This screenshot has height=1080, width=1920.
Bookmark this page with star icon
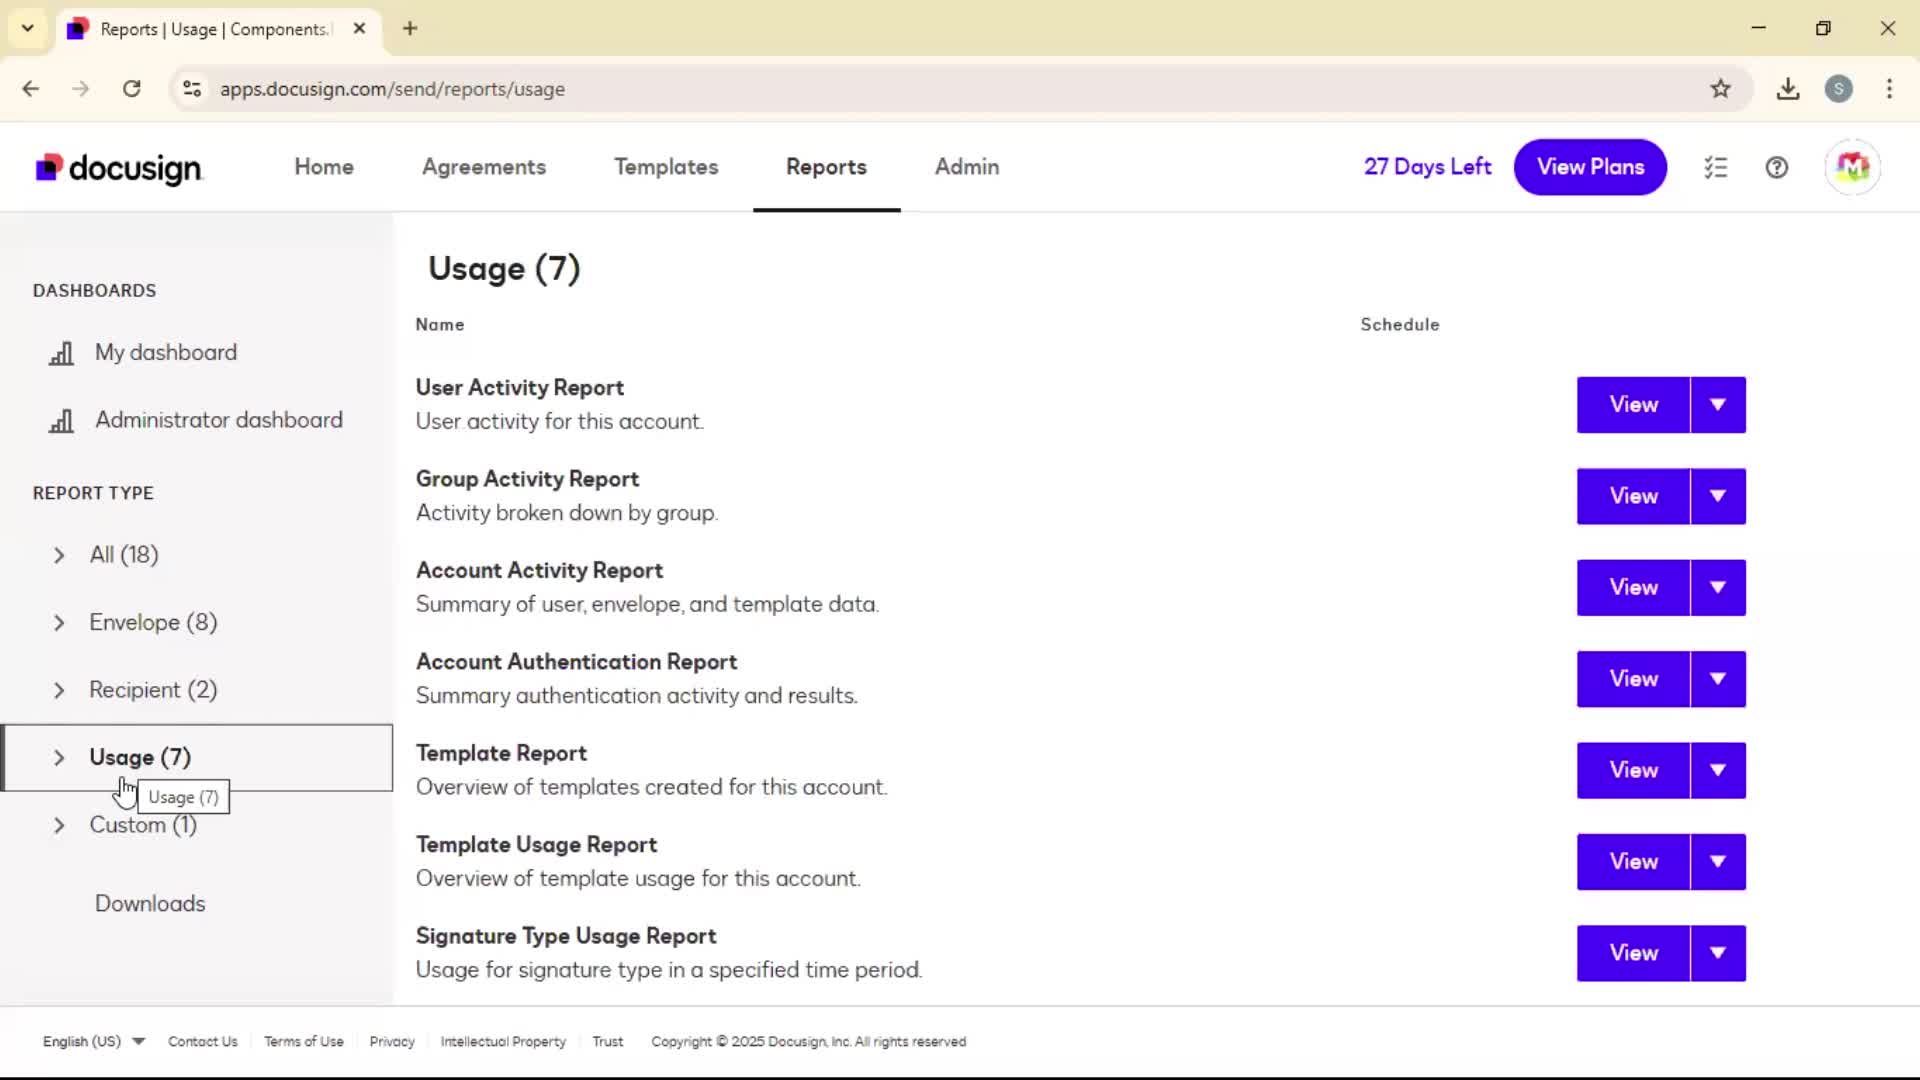(x=1720, y=89)
